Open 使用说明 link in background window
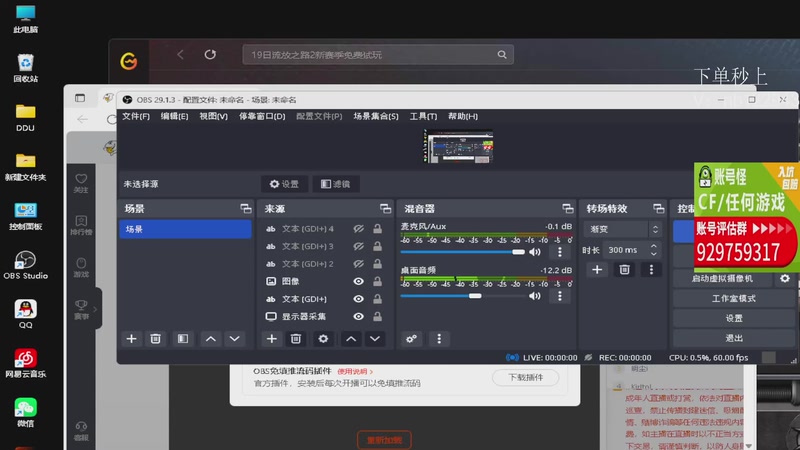 click(355, 371)
